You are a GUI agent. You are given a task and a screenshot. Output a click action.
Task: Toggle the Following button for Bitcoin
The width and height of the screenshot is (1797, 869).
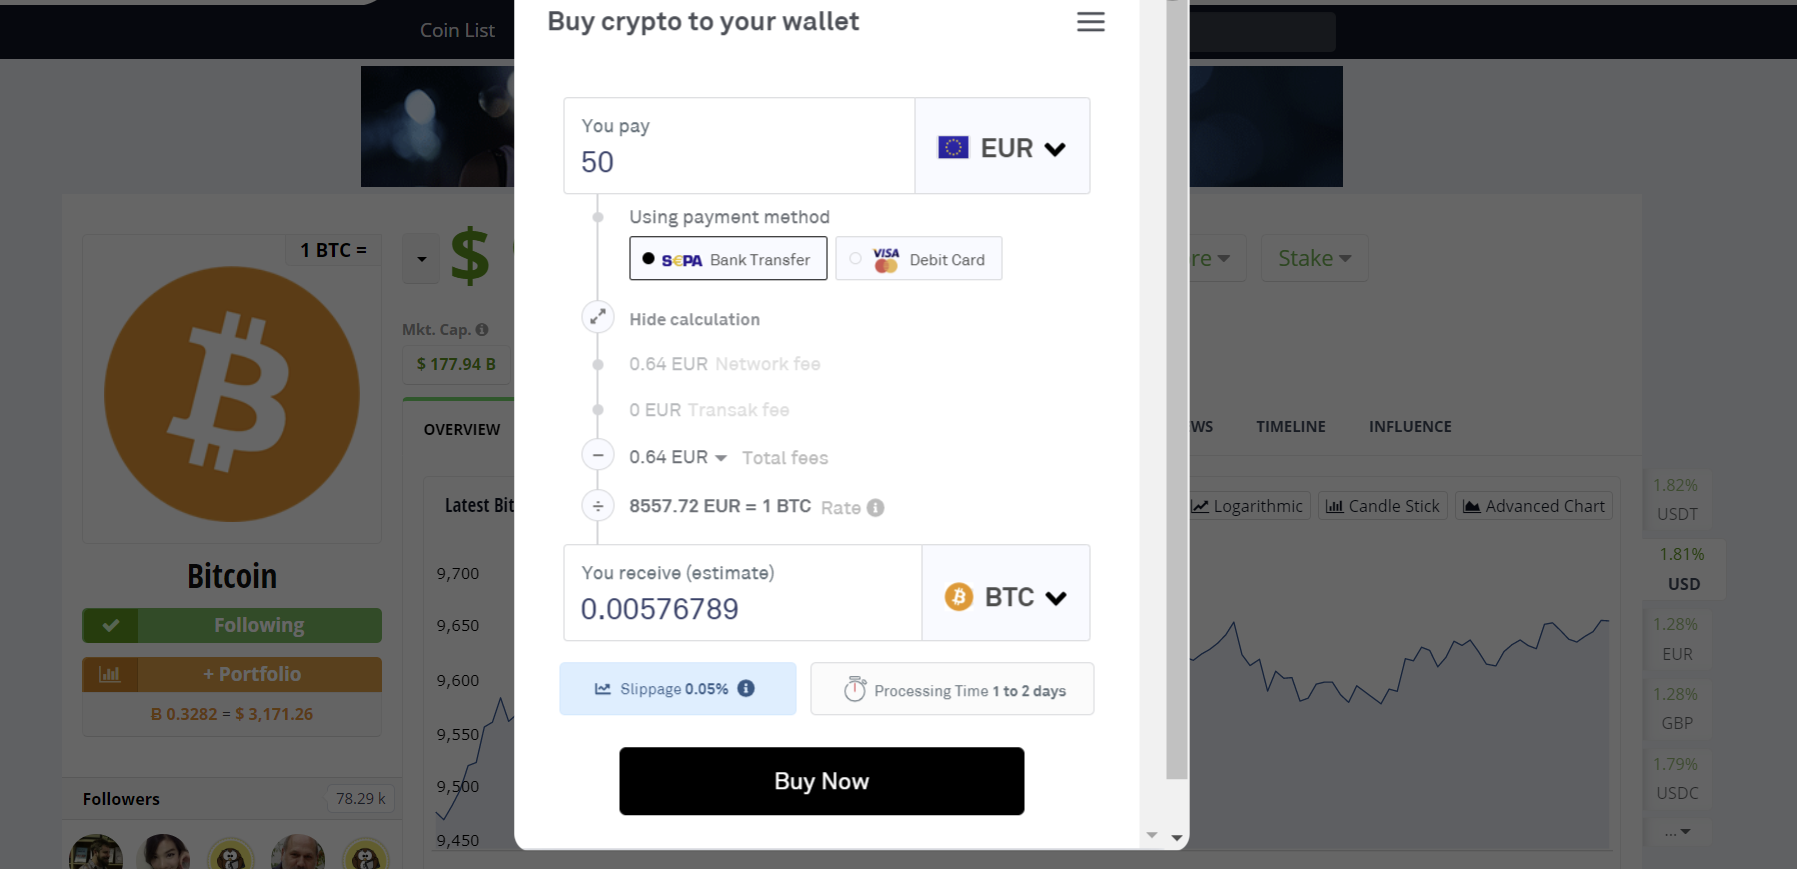232,625
